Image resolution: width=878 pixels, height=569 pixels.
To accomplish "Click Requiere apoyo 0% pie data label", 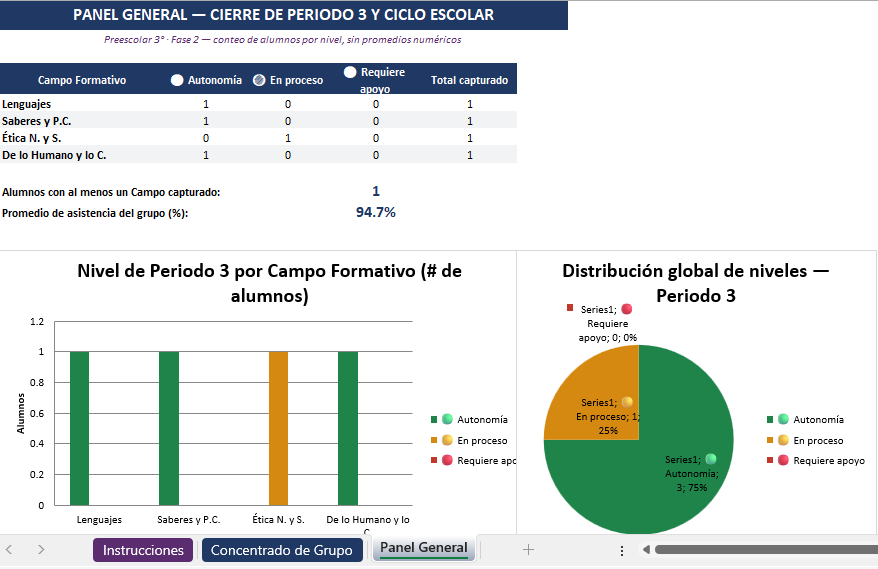I will click(x=608, y=324).
